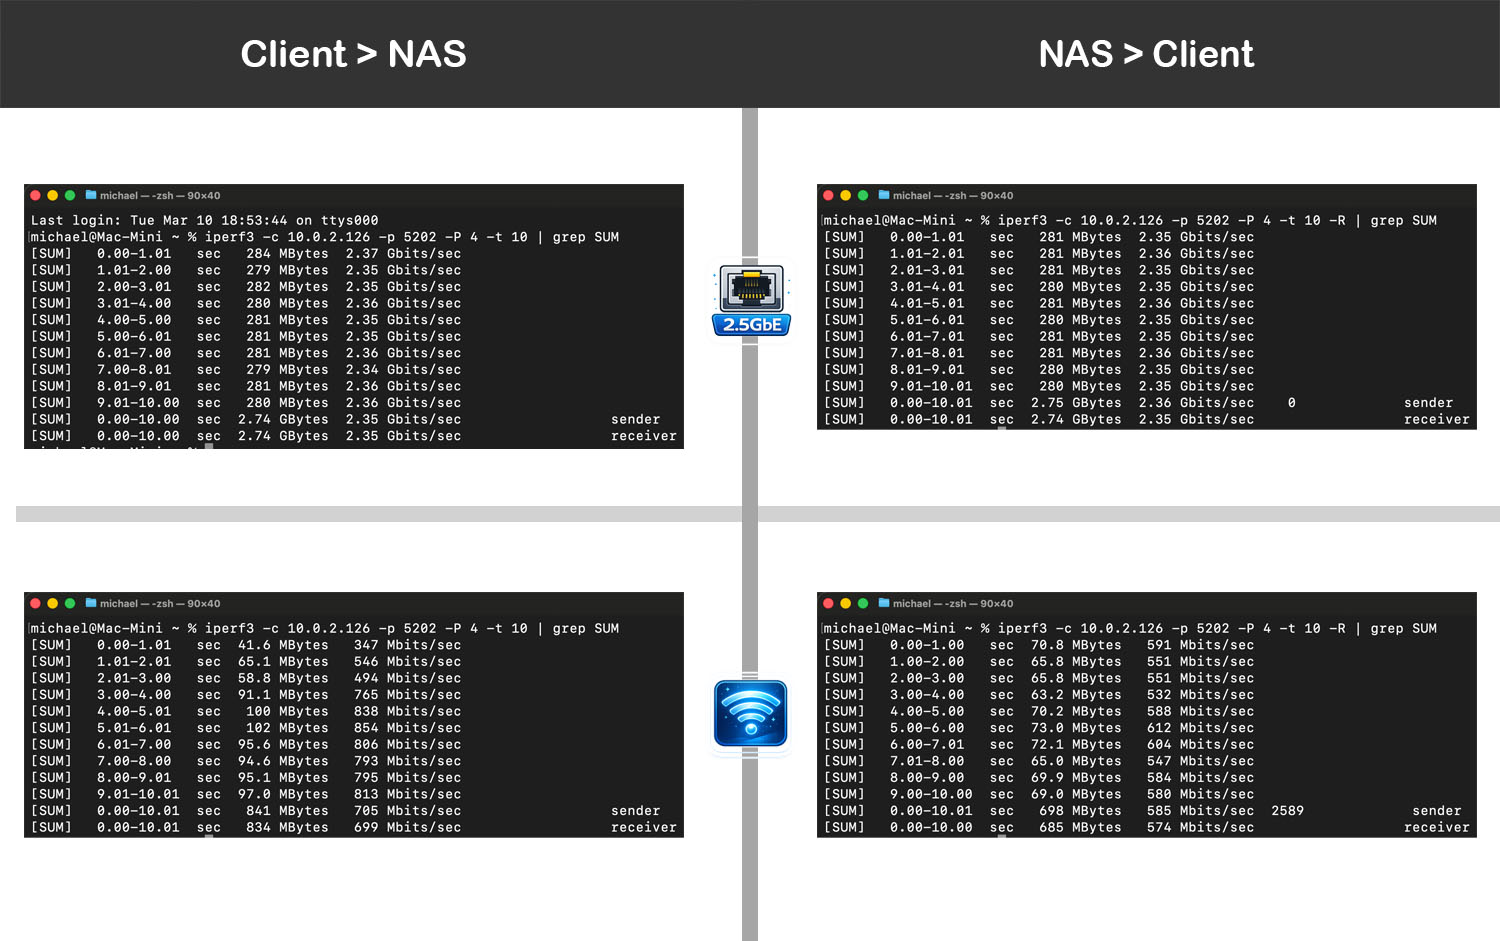
Task: Click the 2.5GbE Ethernet port icon
Action: tap(751, 299)
